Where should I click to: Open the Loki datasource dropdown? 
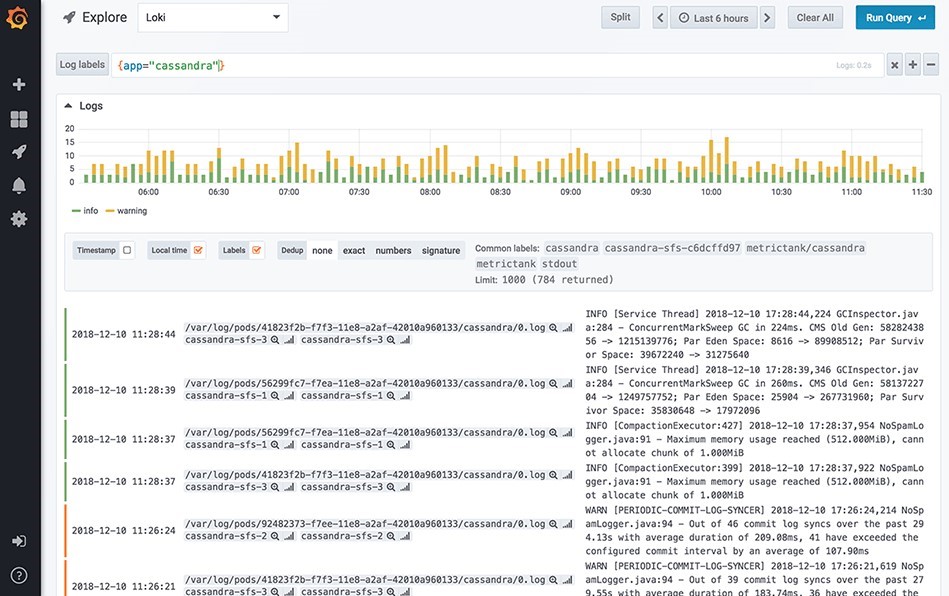pos(213,18)
